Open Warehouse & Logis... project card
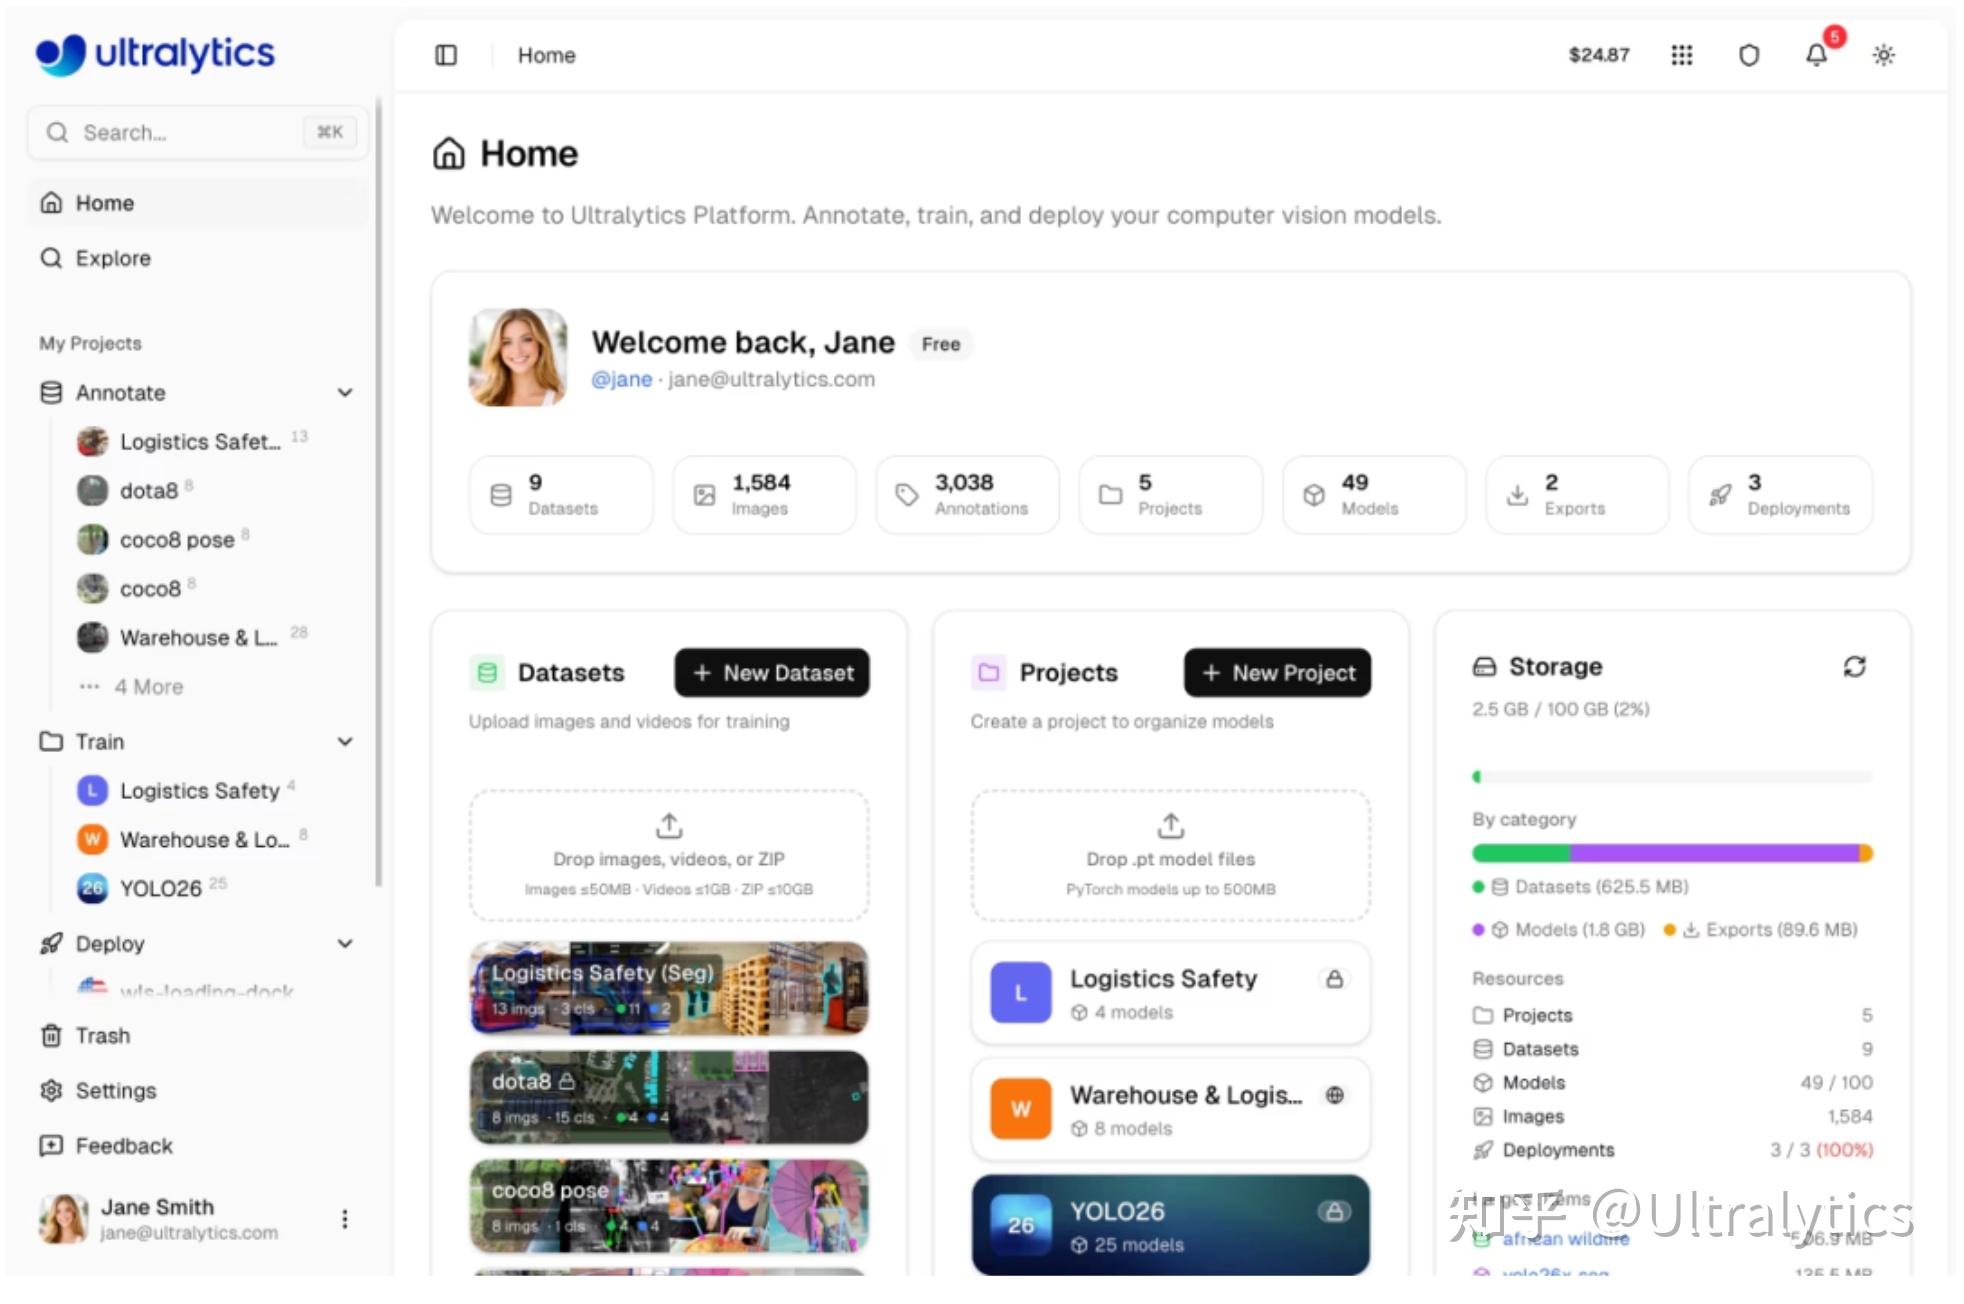Image resolution: width=1964 pixels, height=1304 pixels. (1171, 1109)
